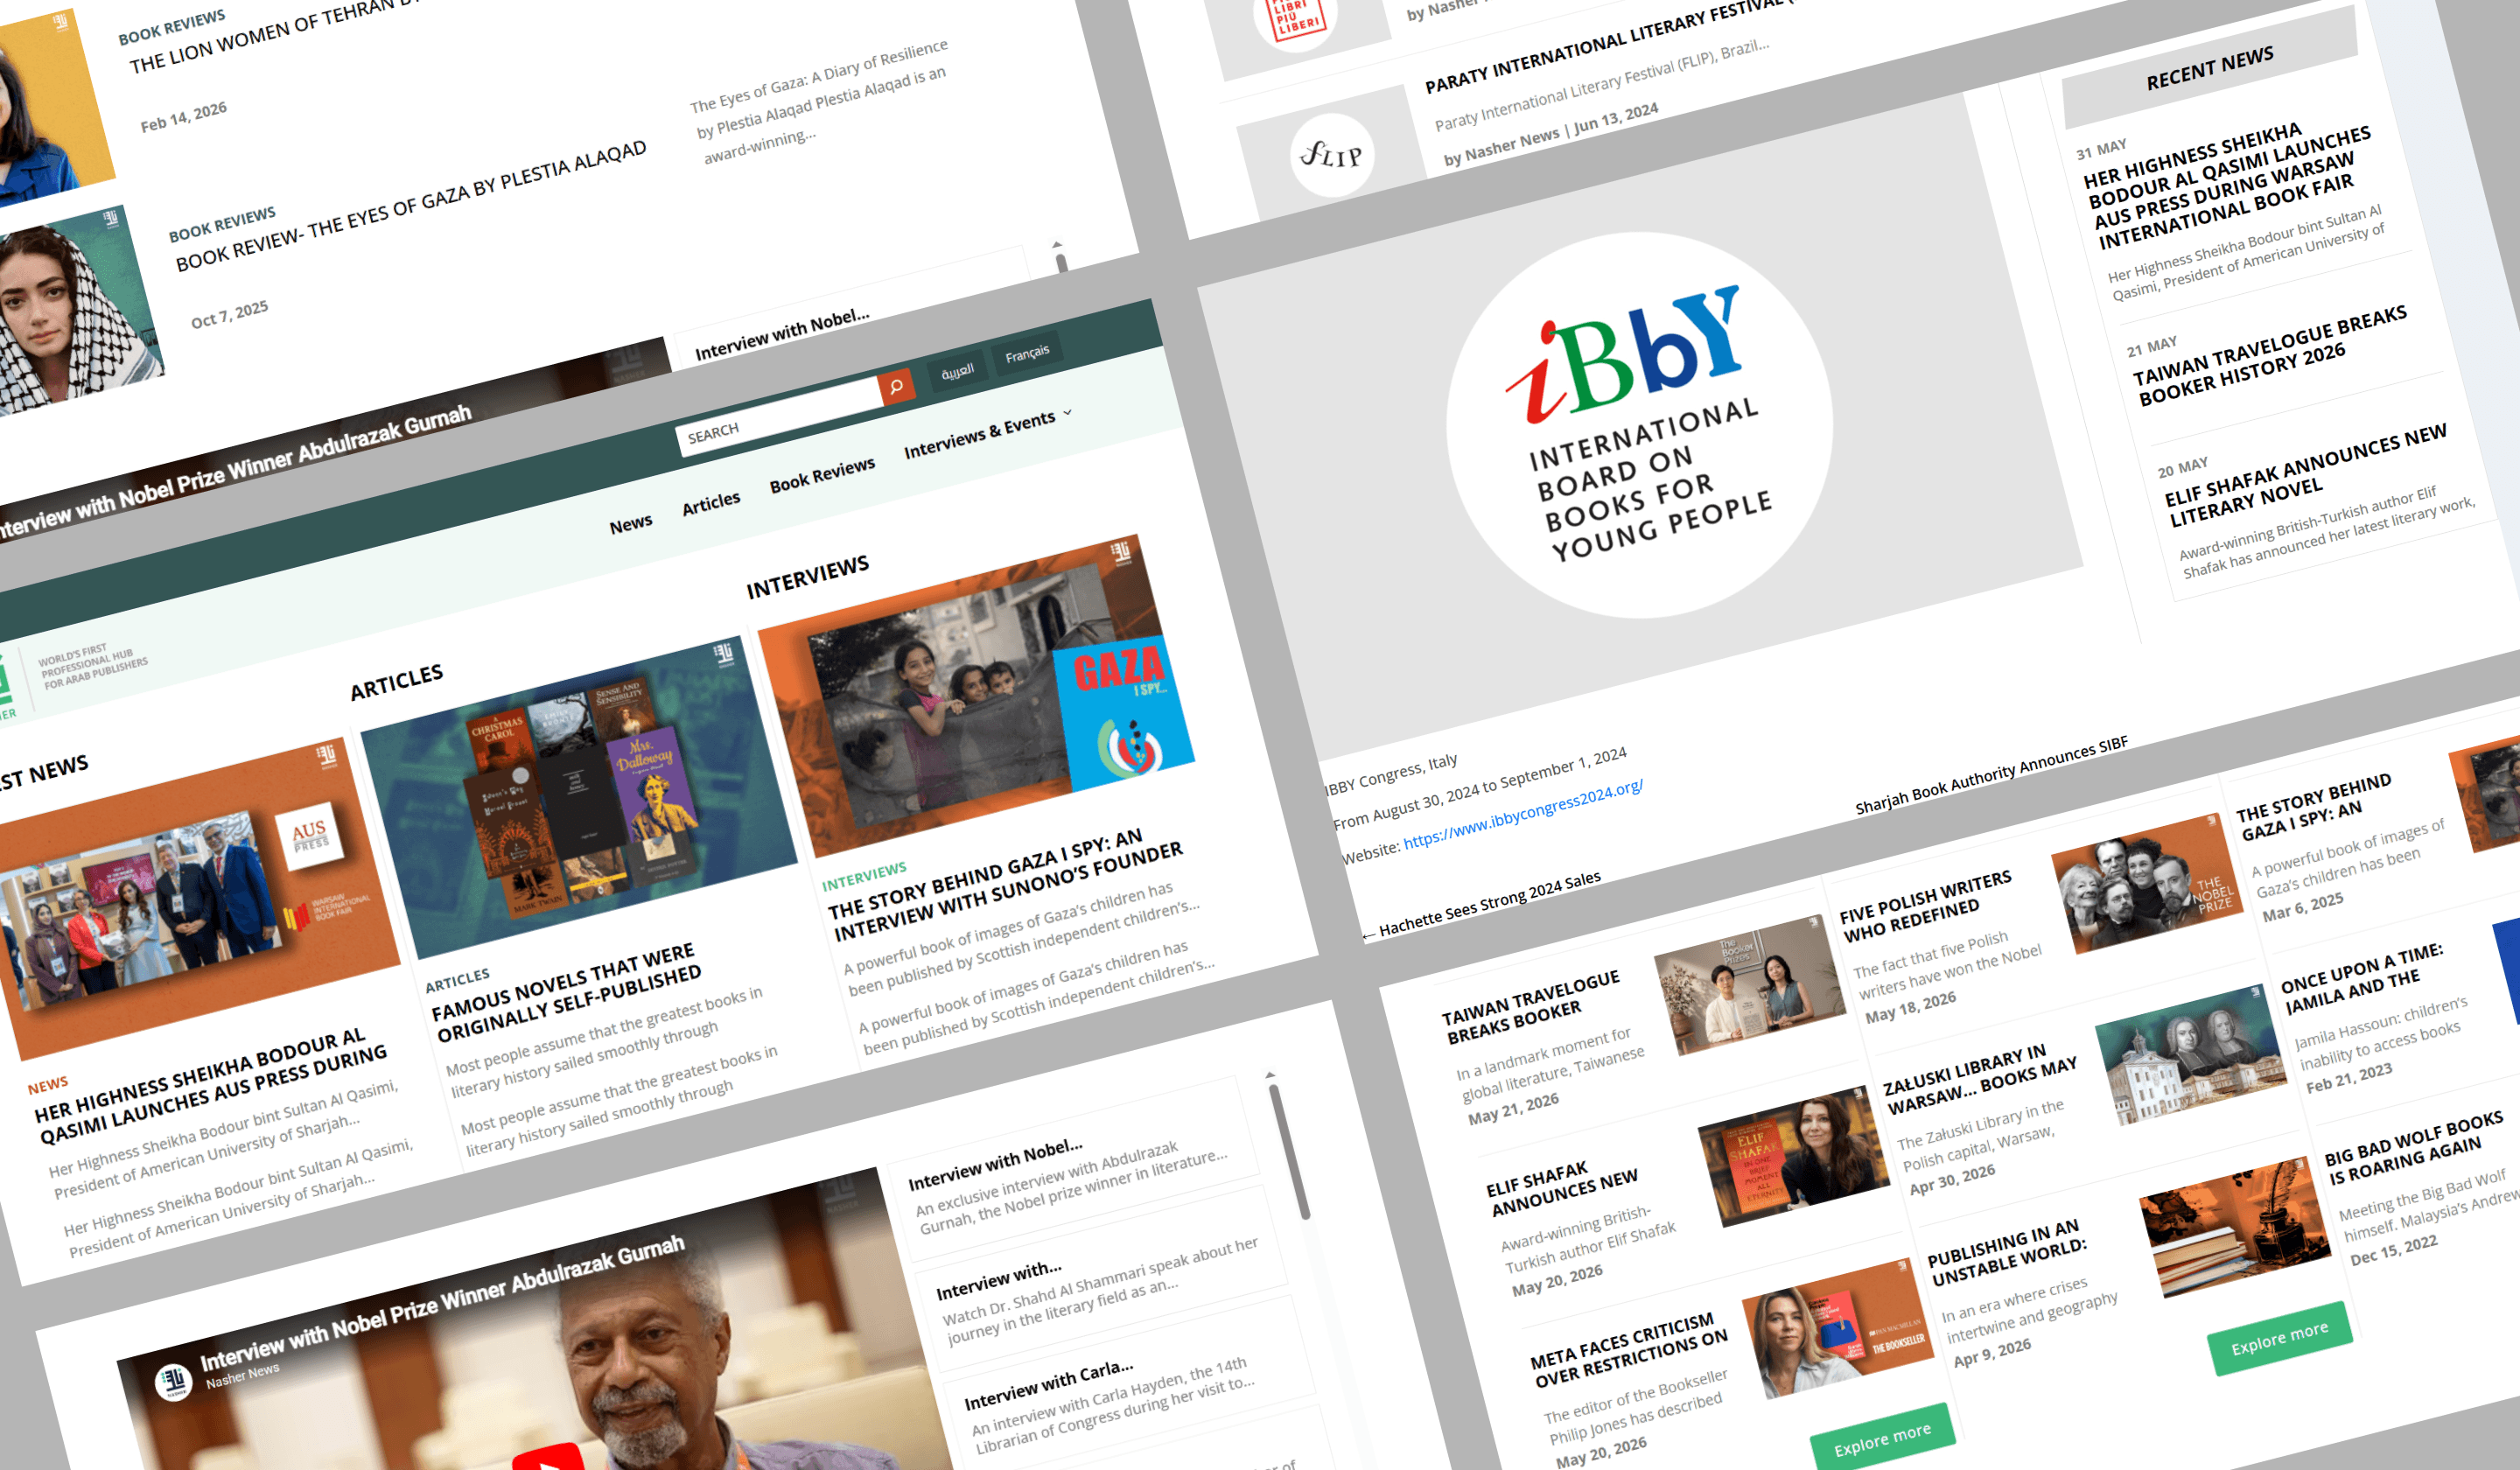Open the Interviews & Events menu
Image resolution: width=2520 pixels, height=1470 pixels.
[x=979, y=436]
